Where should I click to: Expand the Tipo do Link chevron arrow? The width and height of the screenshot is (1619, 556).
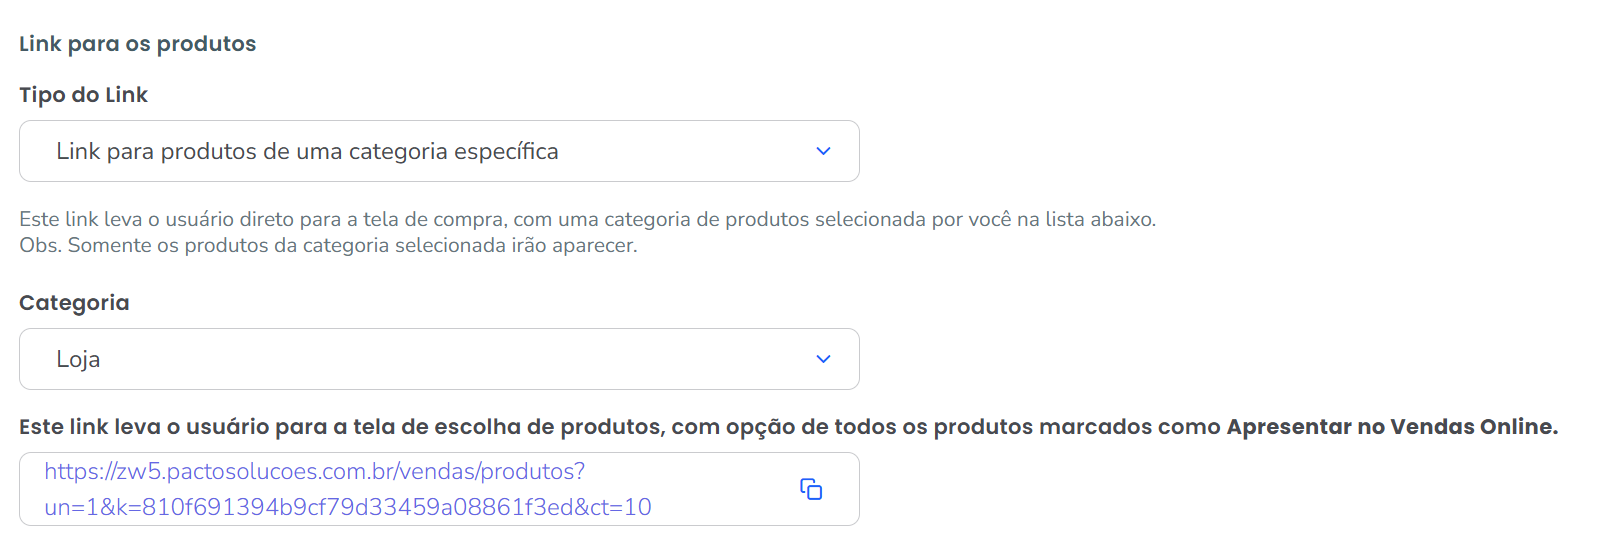pos(823,151)
